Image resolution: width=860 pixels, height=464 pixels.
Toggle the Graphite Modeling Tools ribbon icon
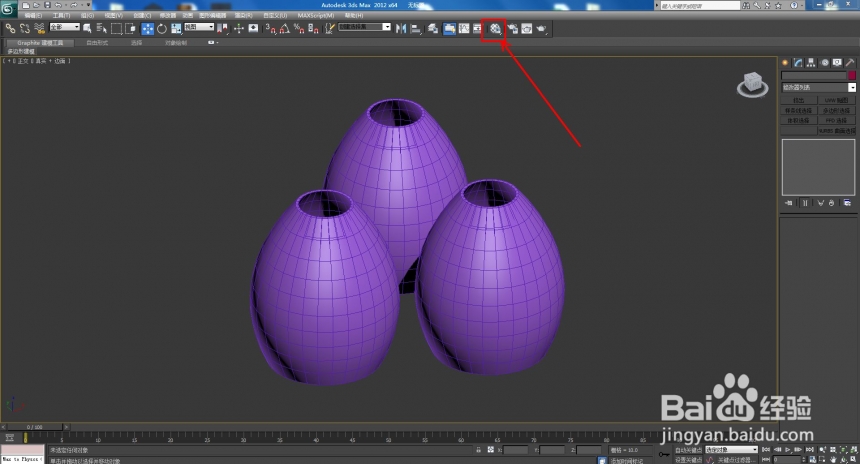click(x=449, y=29)
